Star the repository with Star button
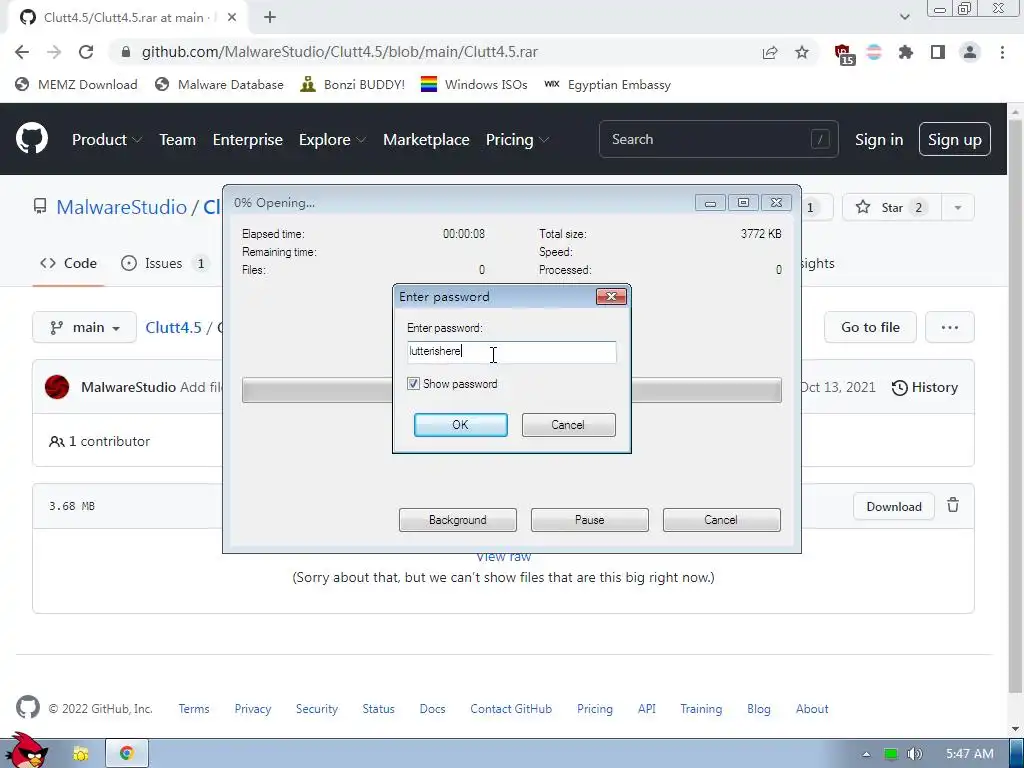 tap(891, 208)
